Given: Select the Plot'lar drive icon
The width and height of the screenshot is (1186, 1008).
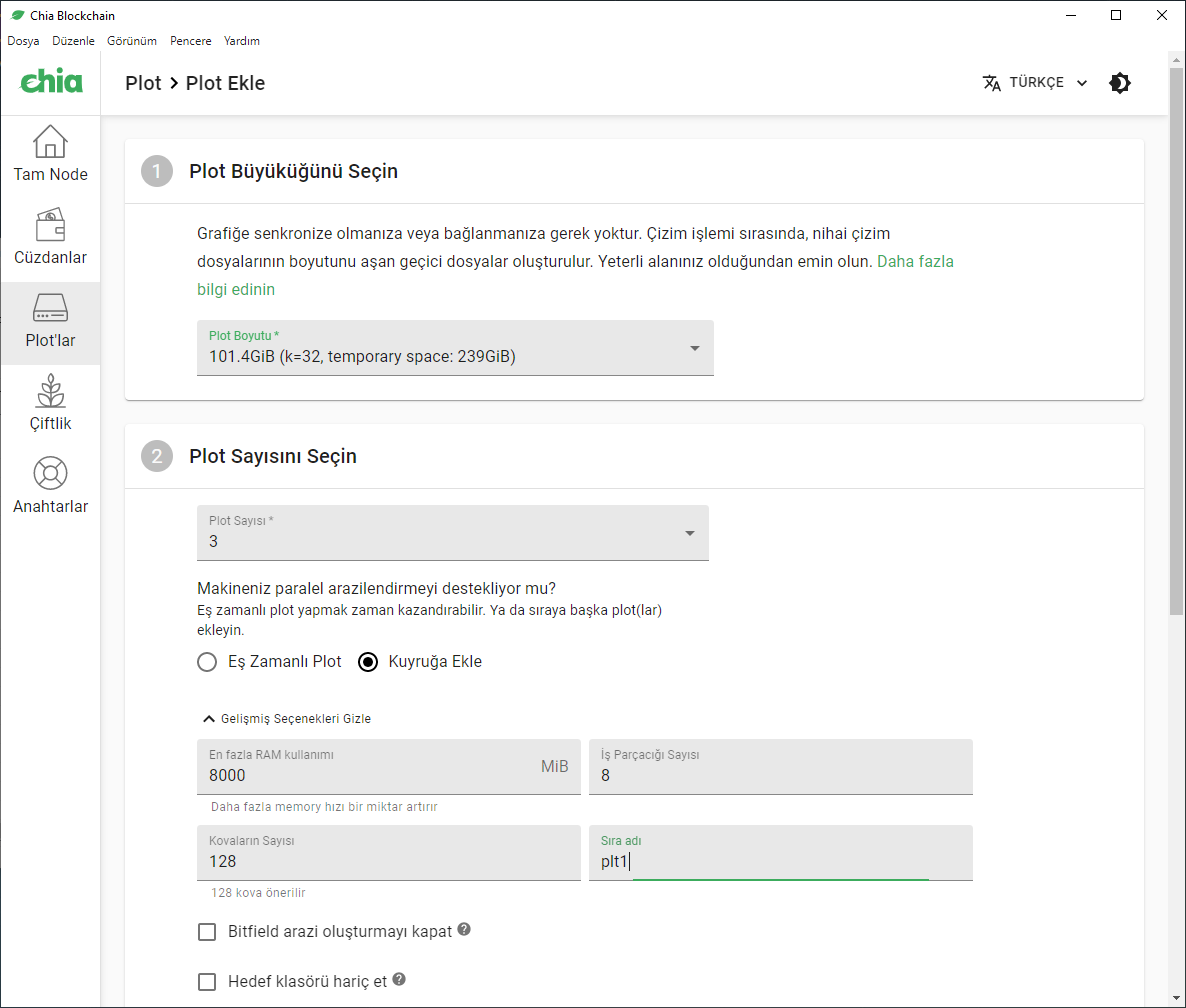Looking at the screenshot, I should (50, 308).
